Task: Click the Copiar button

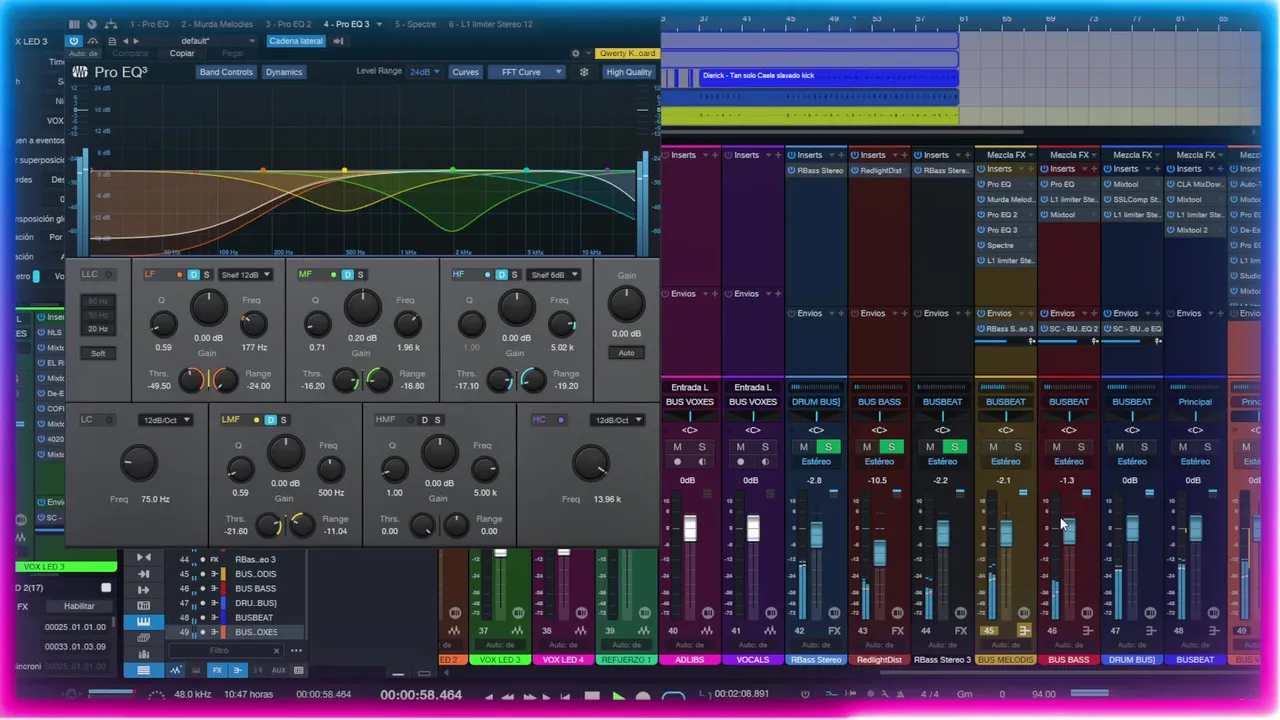Action: (x=182, y=53)
